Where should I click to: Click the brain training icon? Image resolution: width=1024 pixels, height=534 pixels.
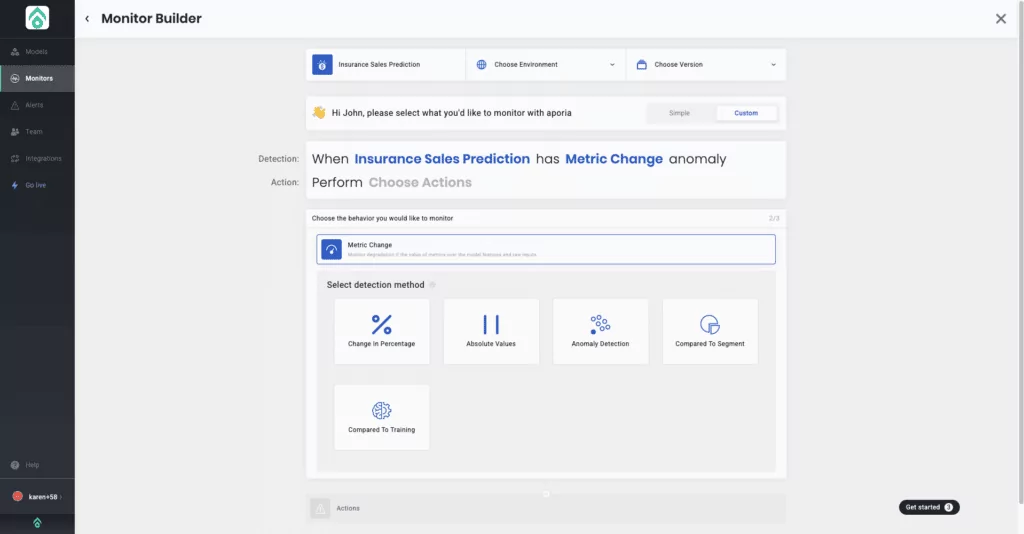[x=381, y=410]
